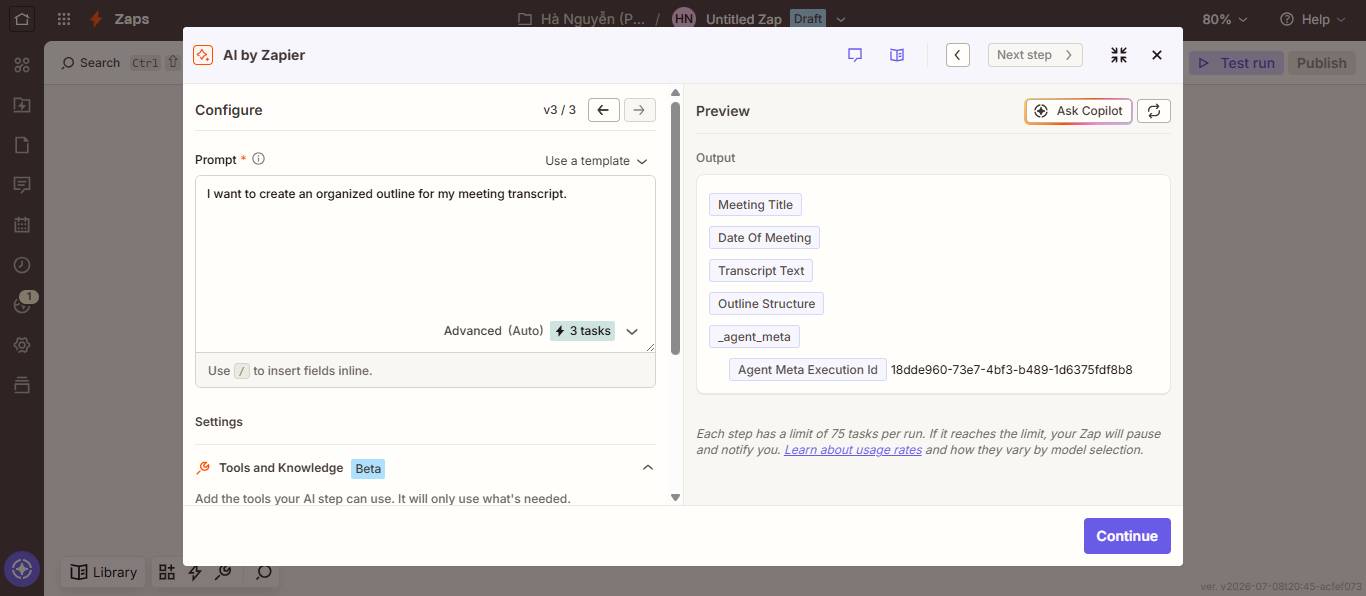The image size is (1366, 596).
Task: Open the documentation book icon in dialog header
Action: pos(897,55)
